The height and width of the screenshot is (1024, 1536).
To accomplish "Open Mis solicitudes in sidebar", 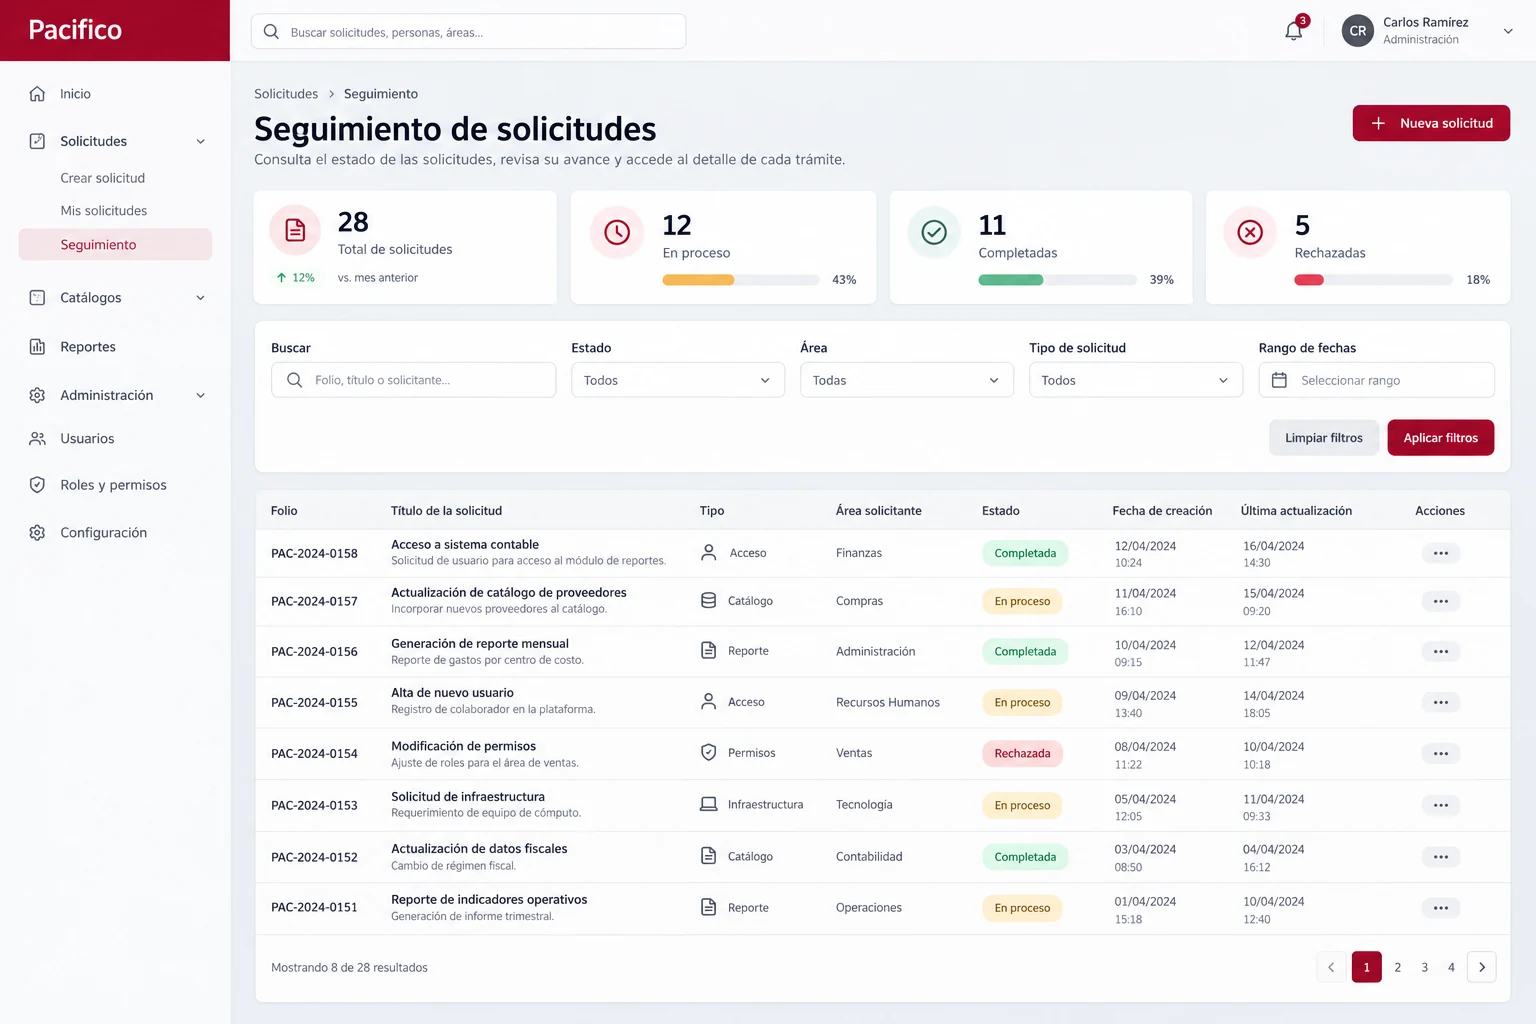I will (103, 210).
